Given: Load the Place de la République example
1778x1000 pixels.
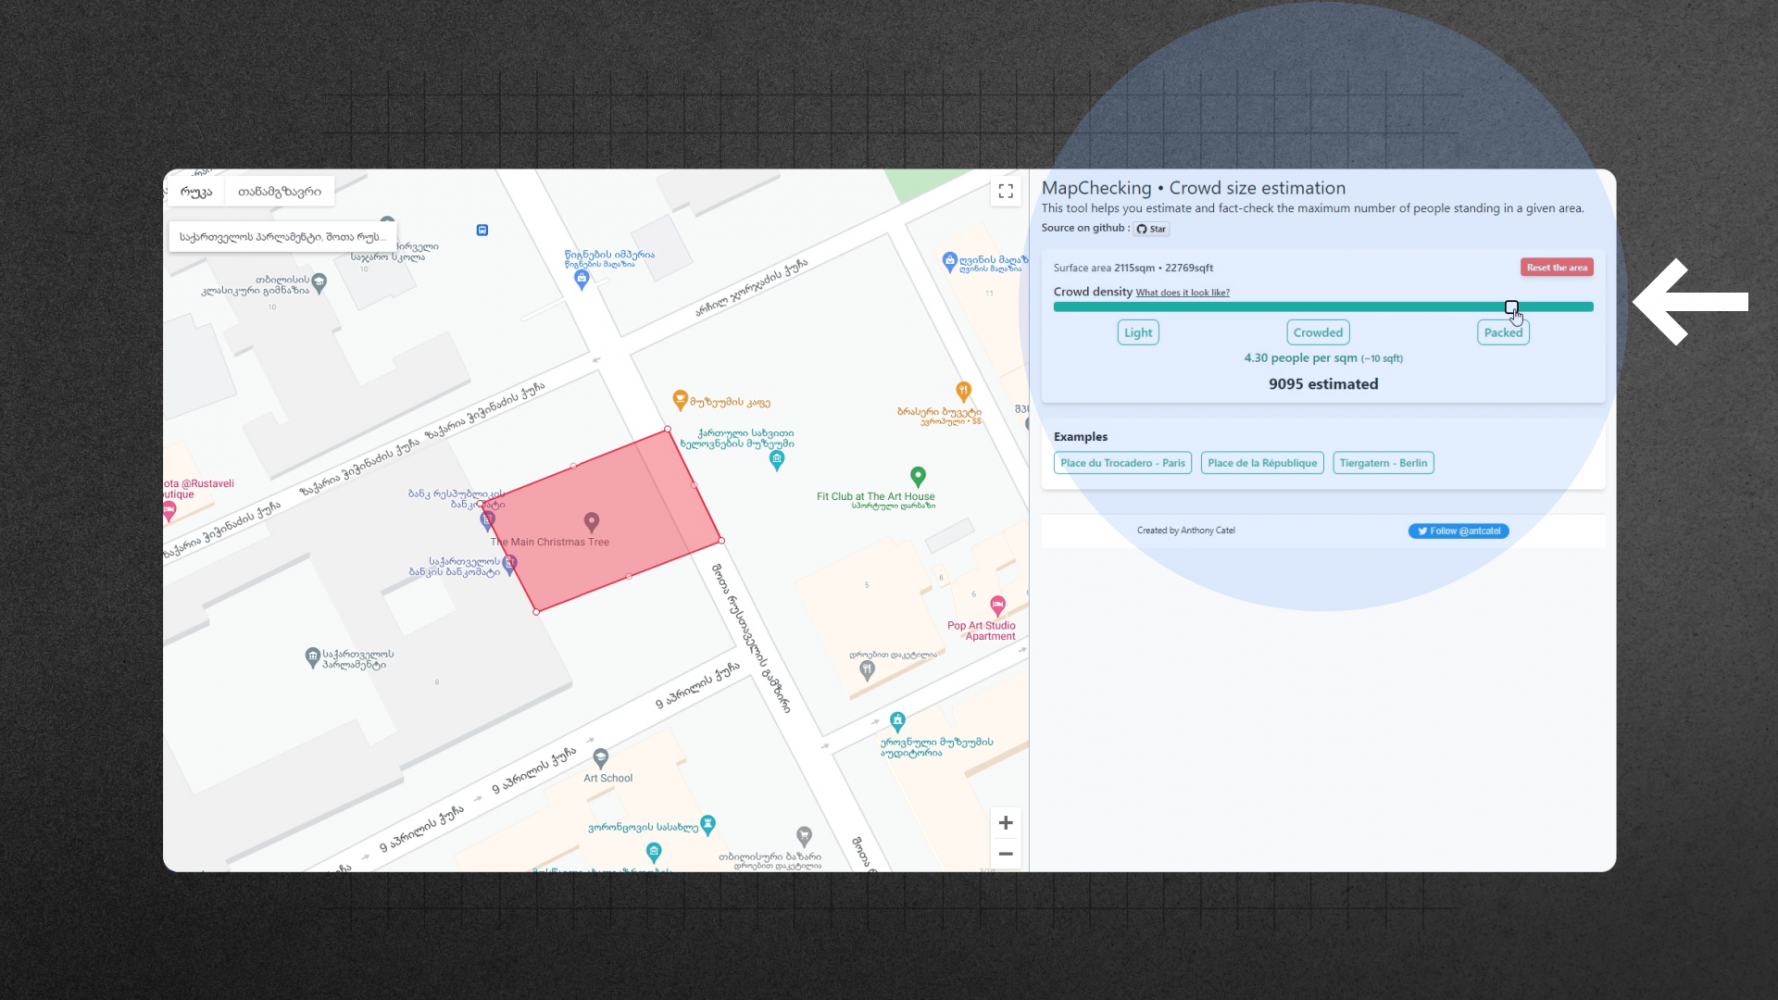Looking at the screenshot, I should tap(1262, 463).
